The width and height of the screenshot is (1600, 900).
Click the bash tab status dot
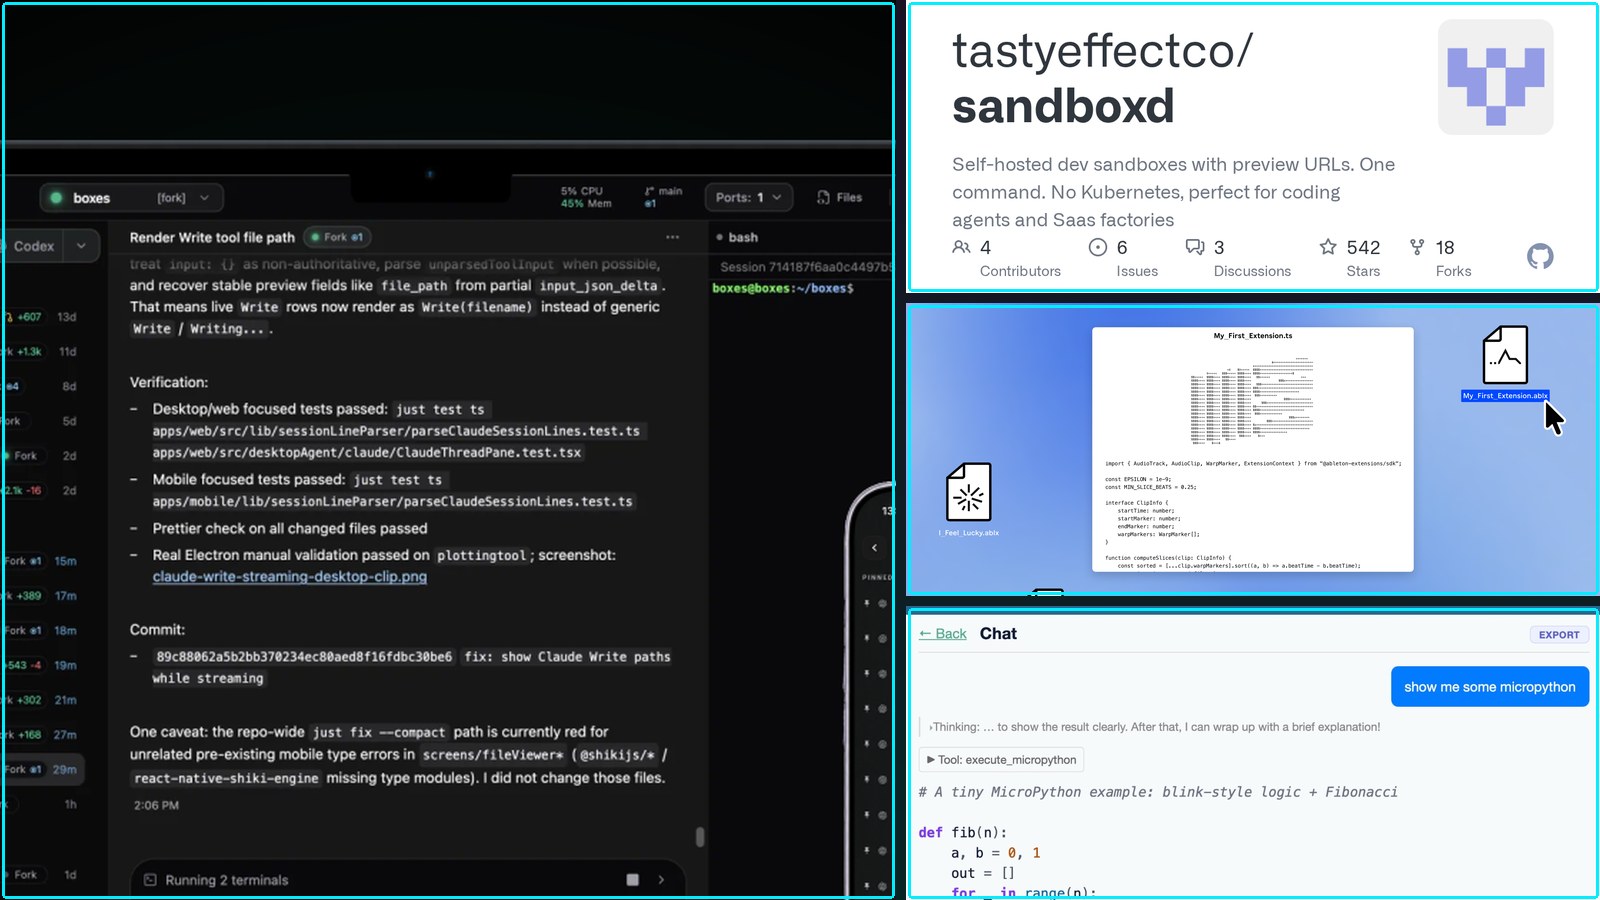[x=719, y=238]
